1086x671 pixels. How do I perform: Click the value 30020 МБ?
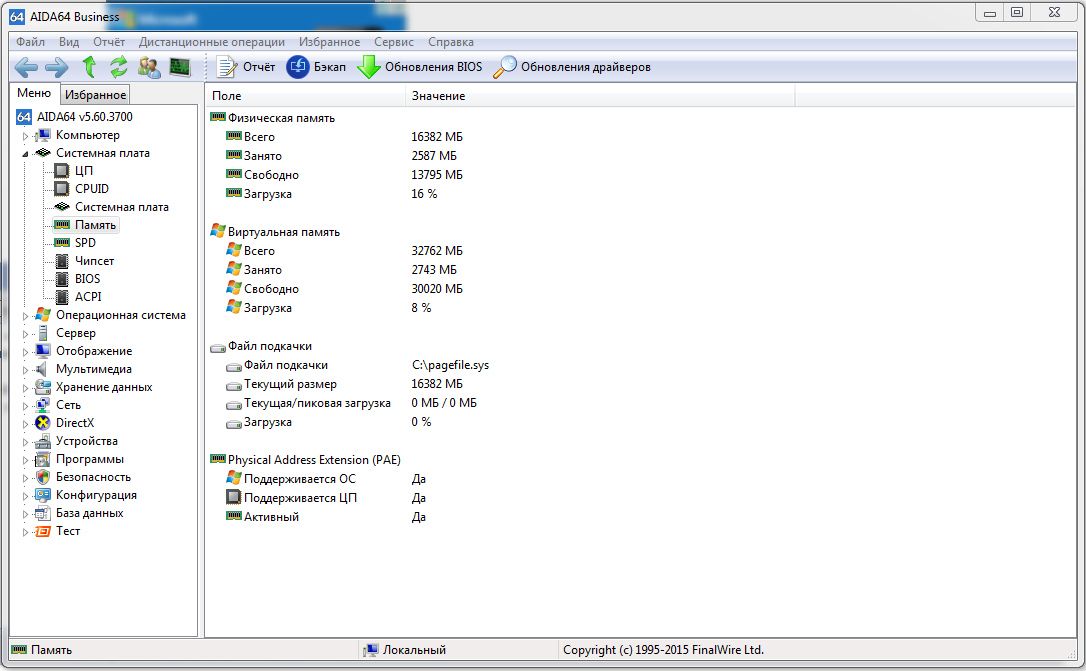click(x=437, y=289)
